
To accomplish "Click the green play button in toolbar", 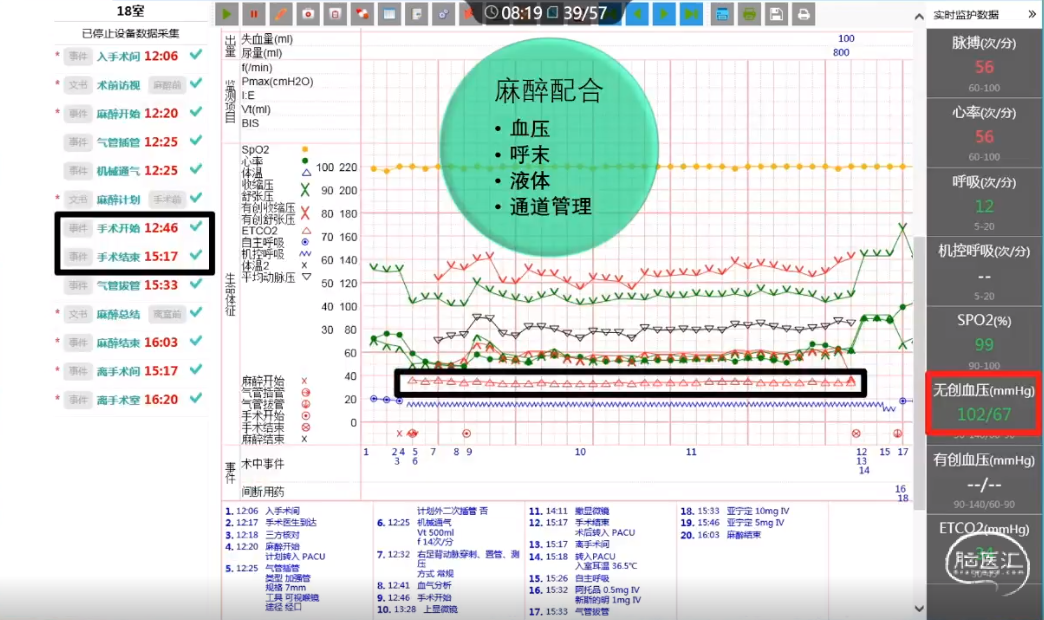I will coord(226,14).
